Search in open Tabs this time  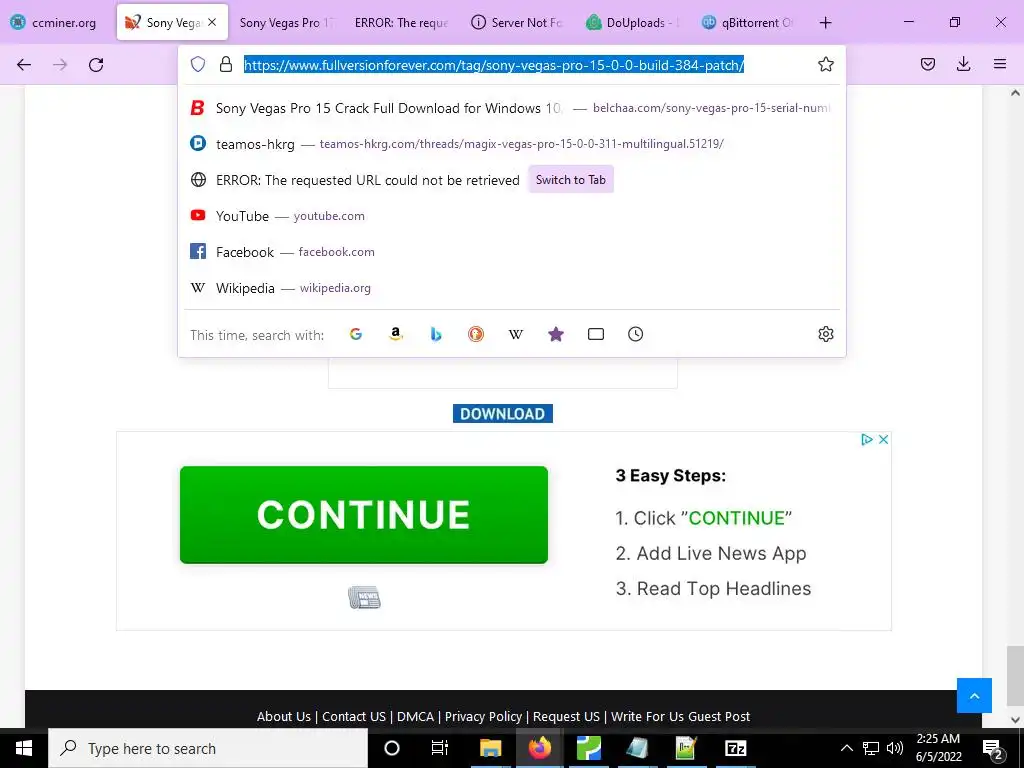[x=596, y=334]
